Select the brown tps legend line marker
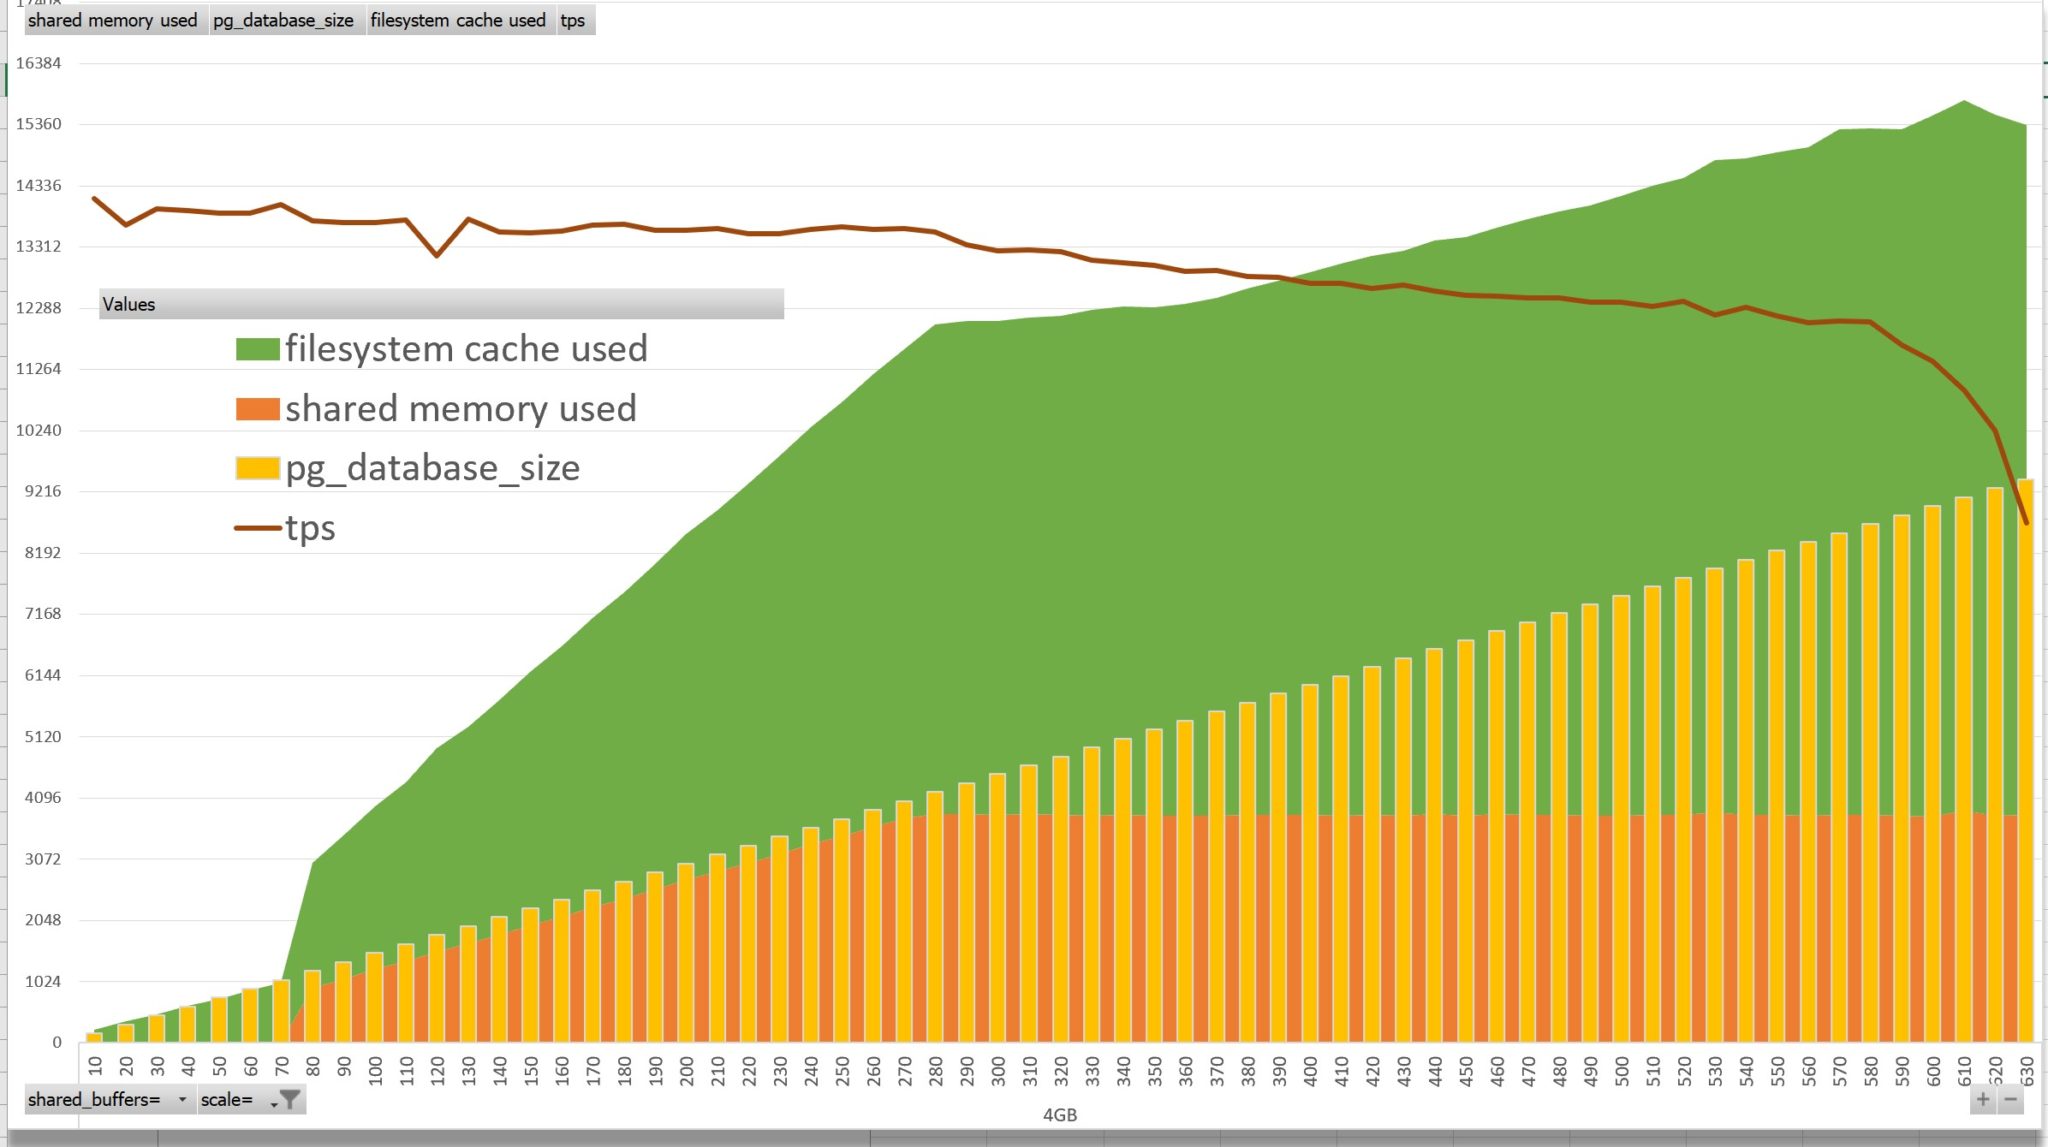The height and width of the screenshot is (1147, 2048). pos(257,528)
